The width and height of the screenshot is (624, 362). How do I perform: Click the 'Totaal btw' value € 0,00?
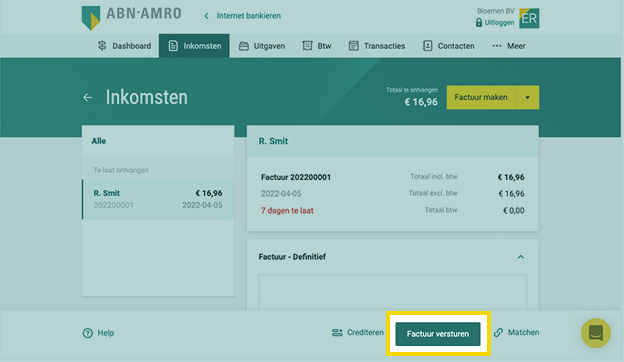[x=513, y=211]
